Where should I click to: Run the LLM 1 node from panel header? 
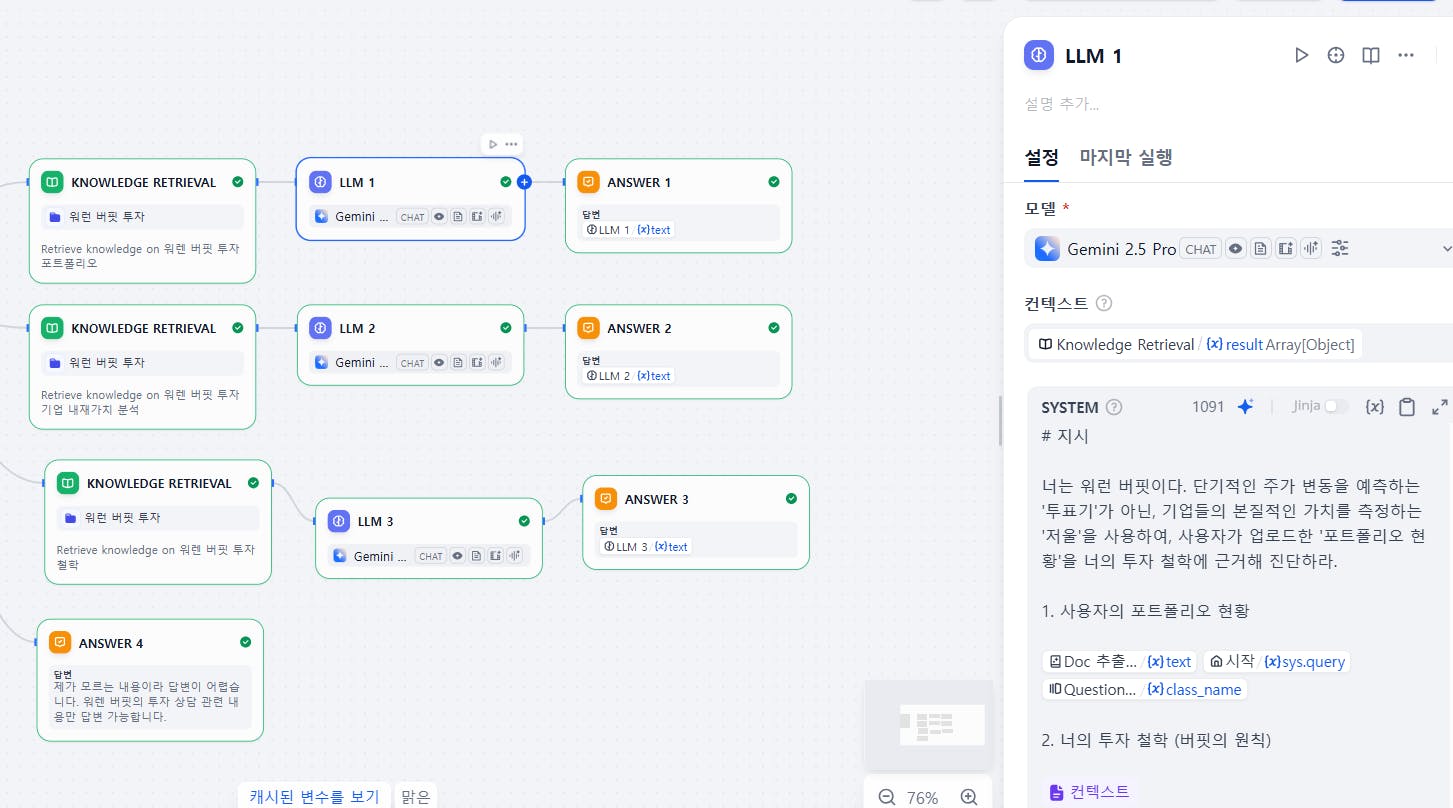click(x=1301, y=56)
